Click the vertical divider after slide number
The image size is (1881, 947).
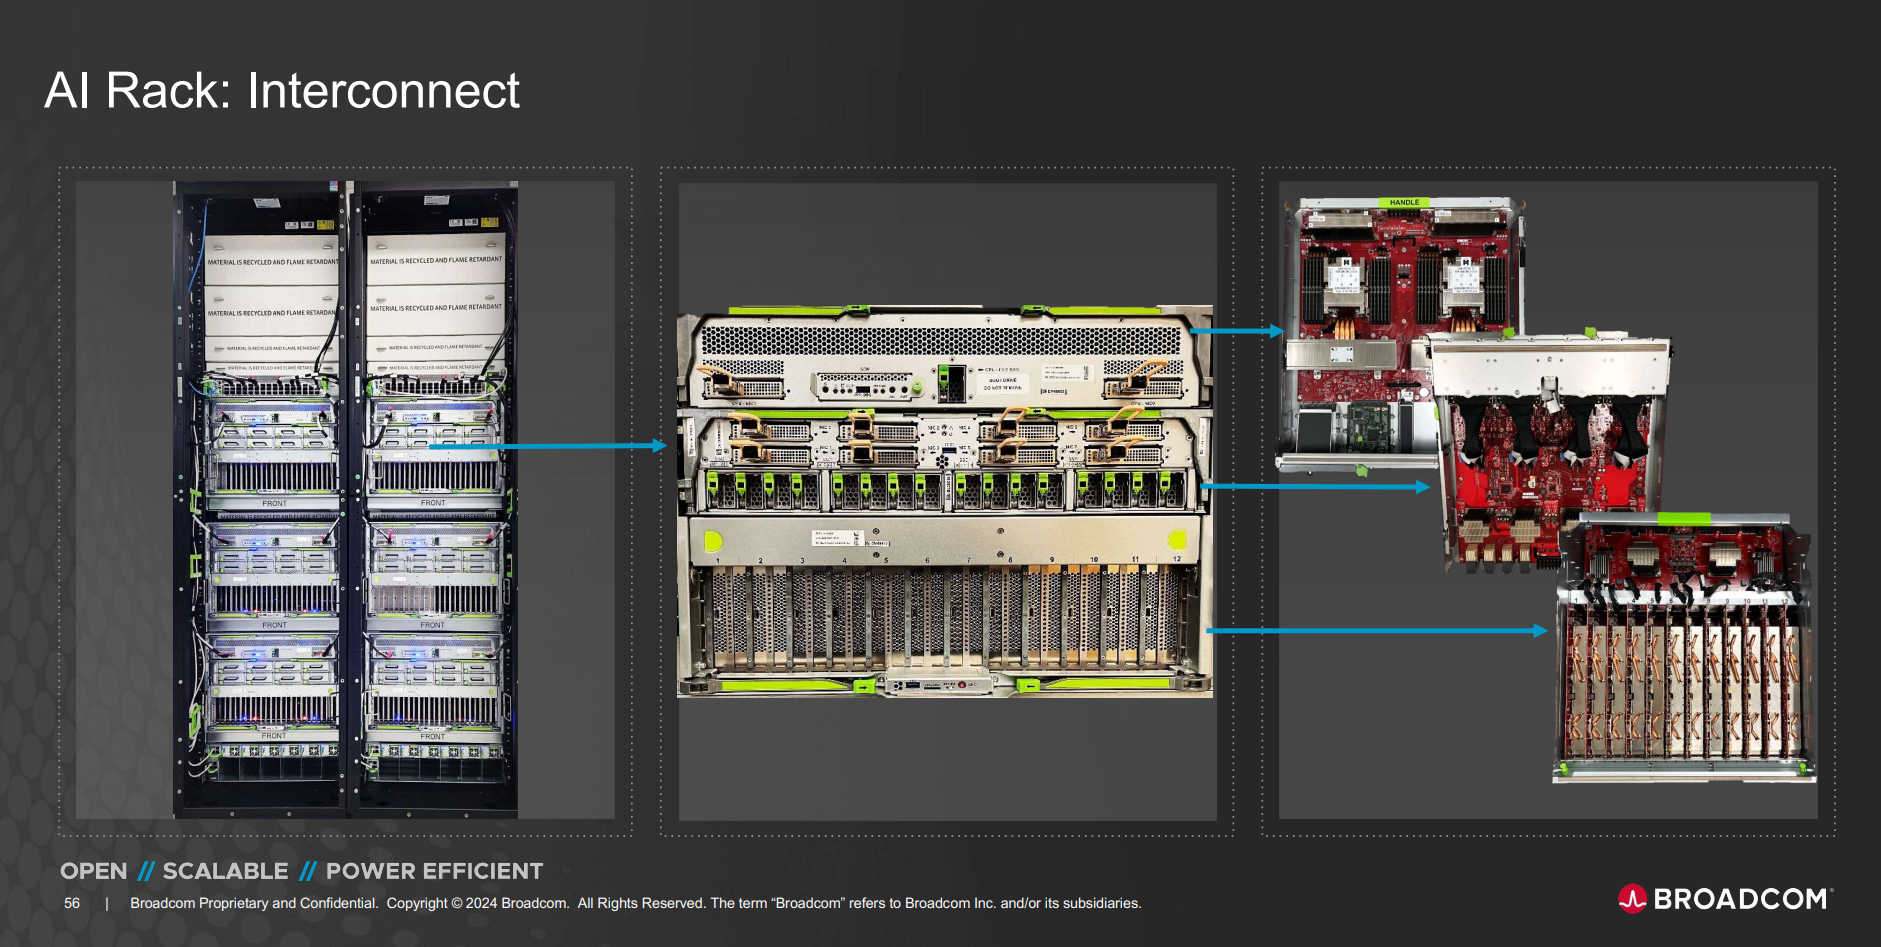click(x=107, y=903)
